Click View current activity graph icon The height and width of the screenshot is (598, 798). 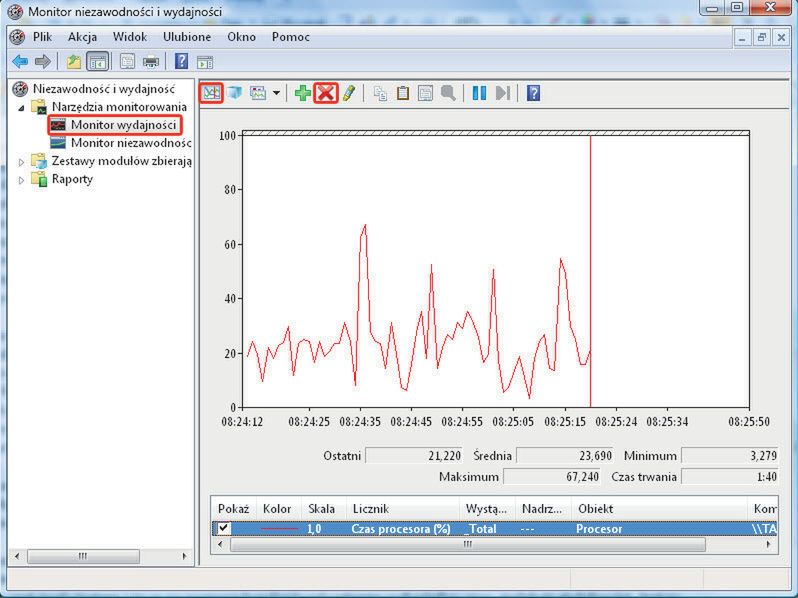pyautogui.click(x=211, y=93)
